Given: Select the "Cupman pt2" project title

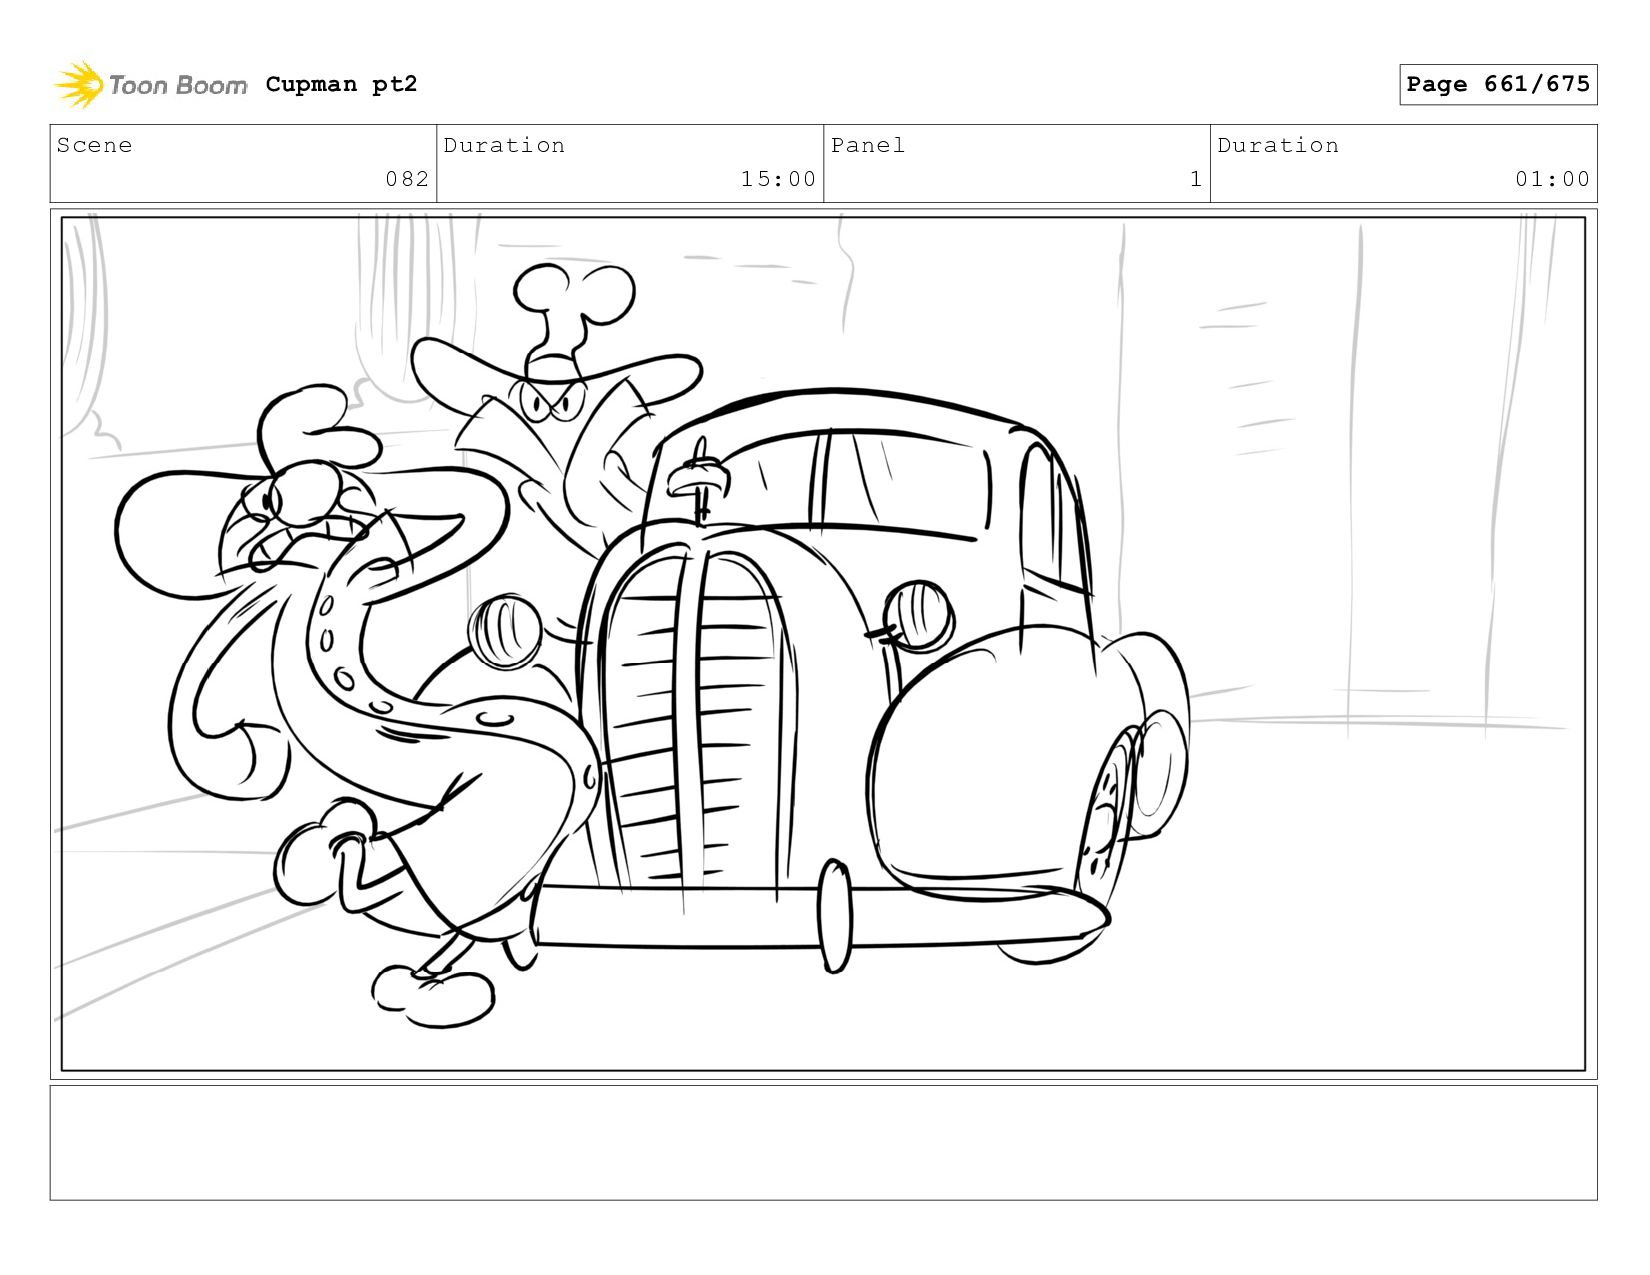Looking at the screenshot, I should pos(341,84).
